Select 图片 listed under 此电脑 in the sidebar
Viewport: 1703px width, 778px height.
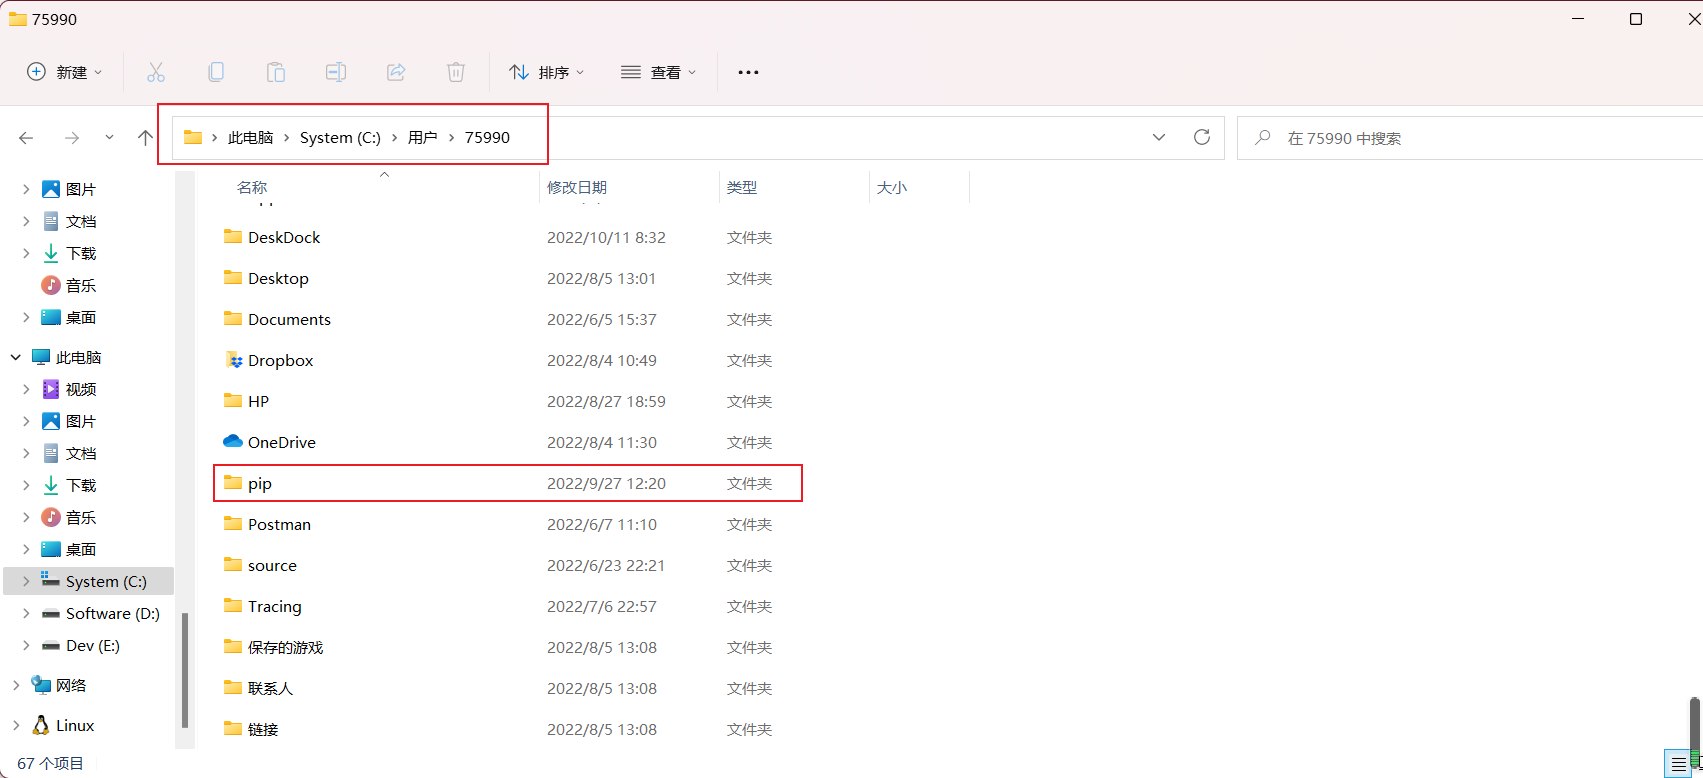81,421
